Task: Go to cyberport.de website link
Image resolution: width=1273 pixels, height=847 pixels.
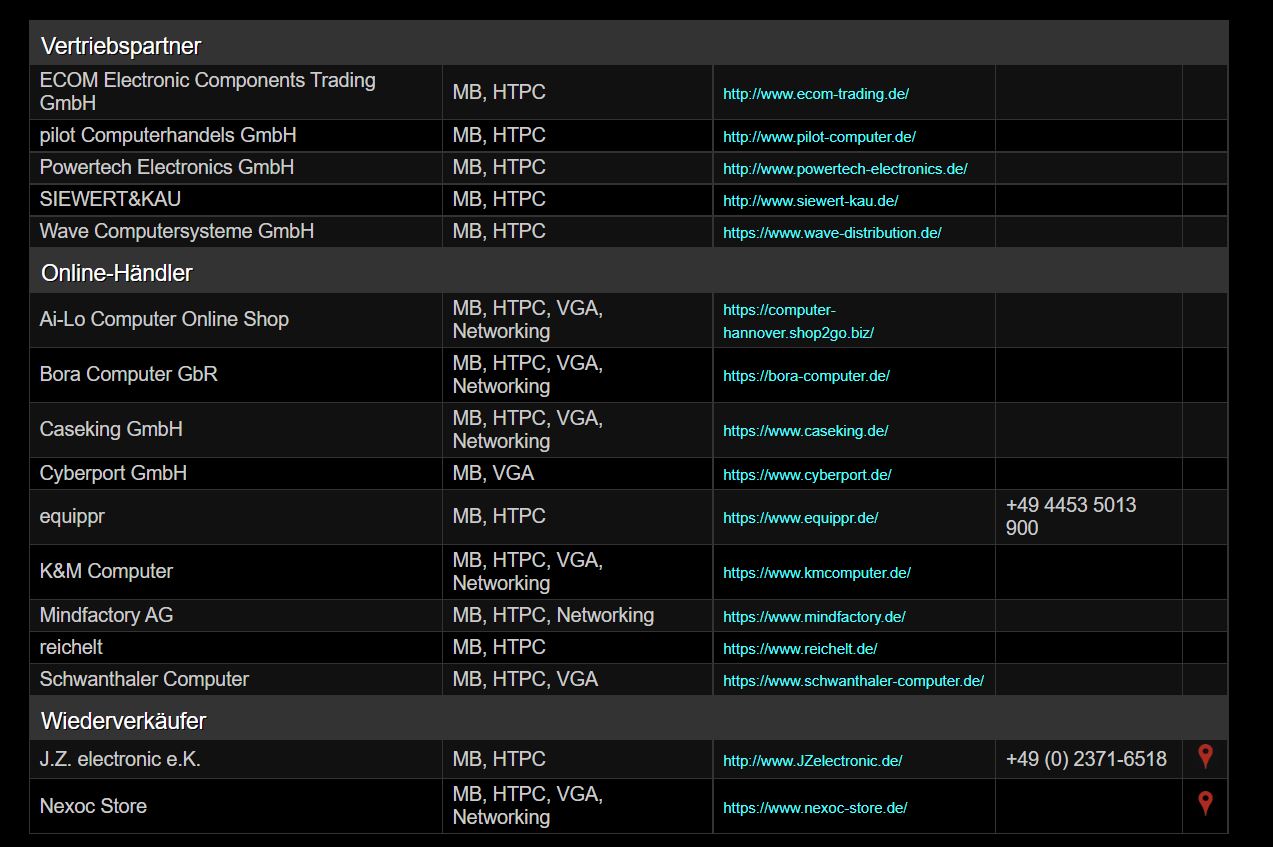Action: pyautogui.click(x=807, y=475)
